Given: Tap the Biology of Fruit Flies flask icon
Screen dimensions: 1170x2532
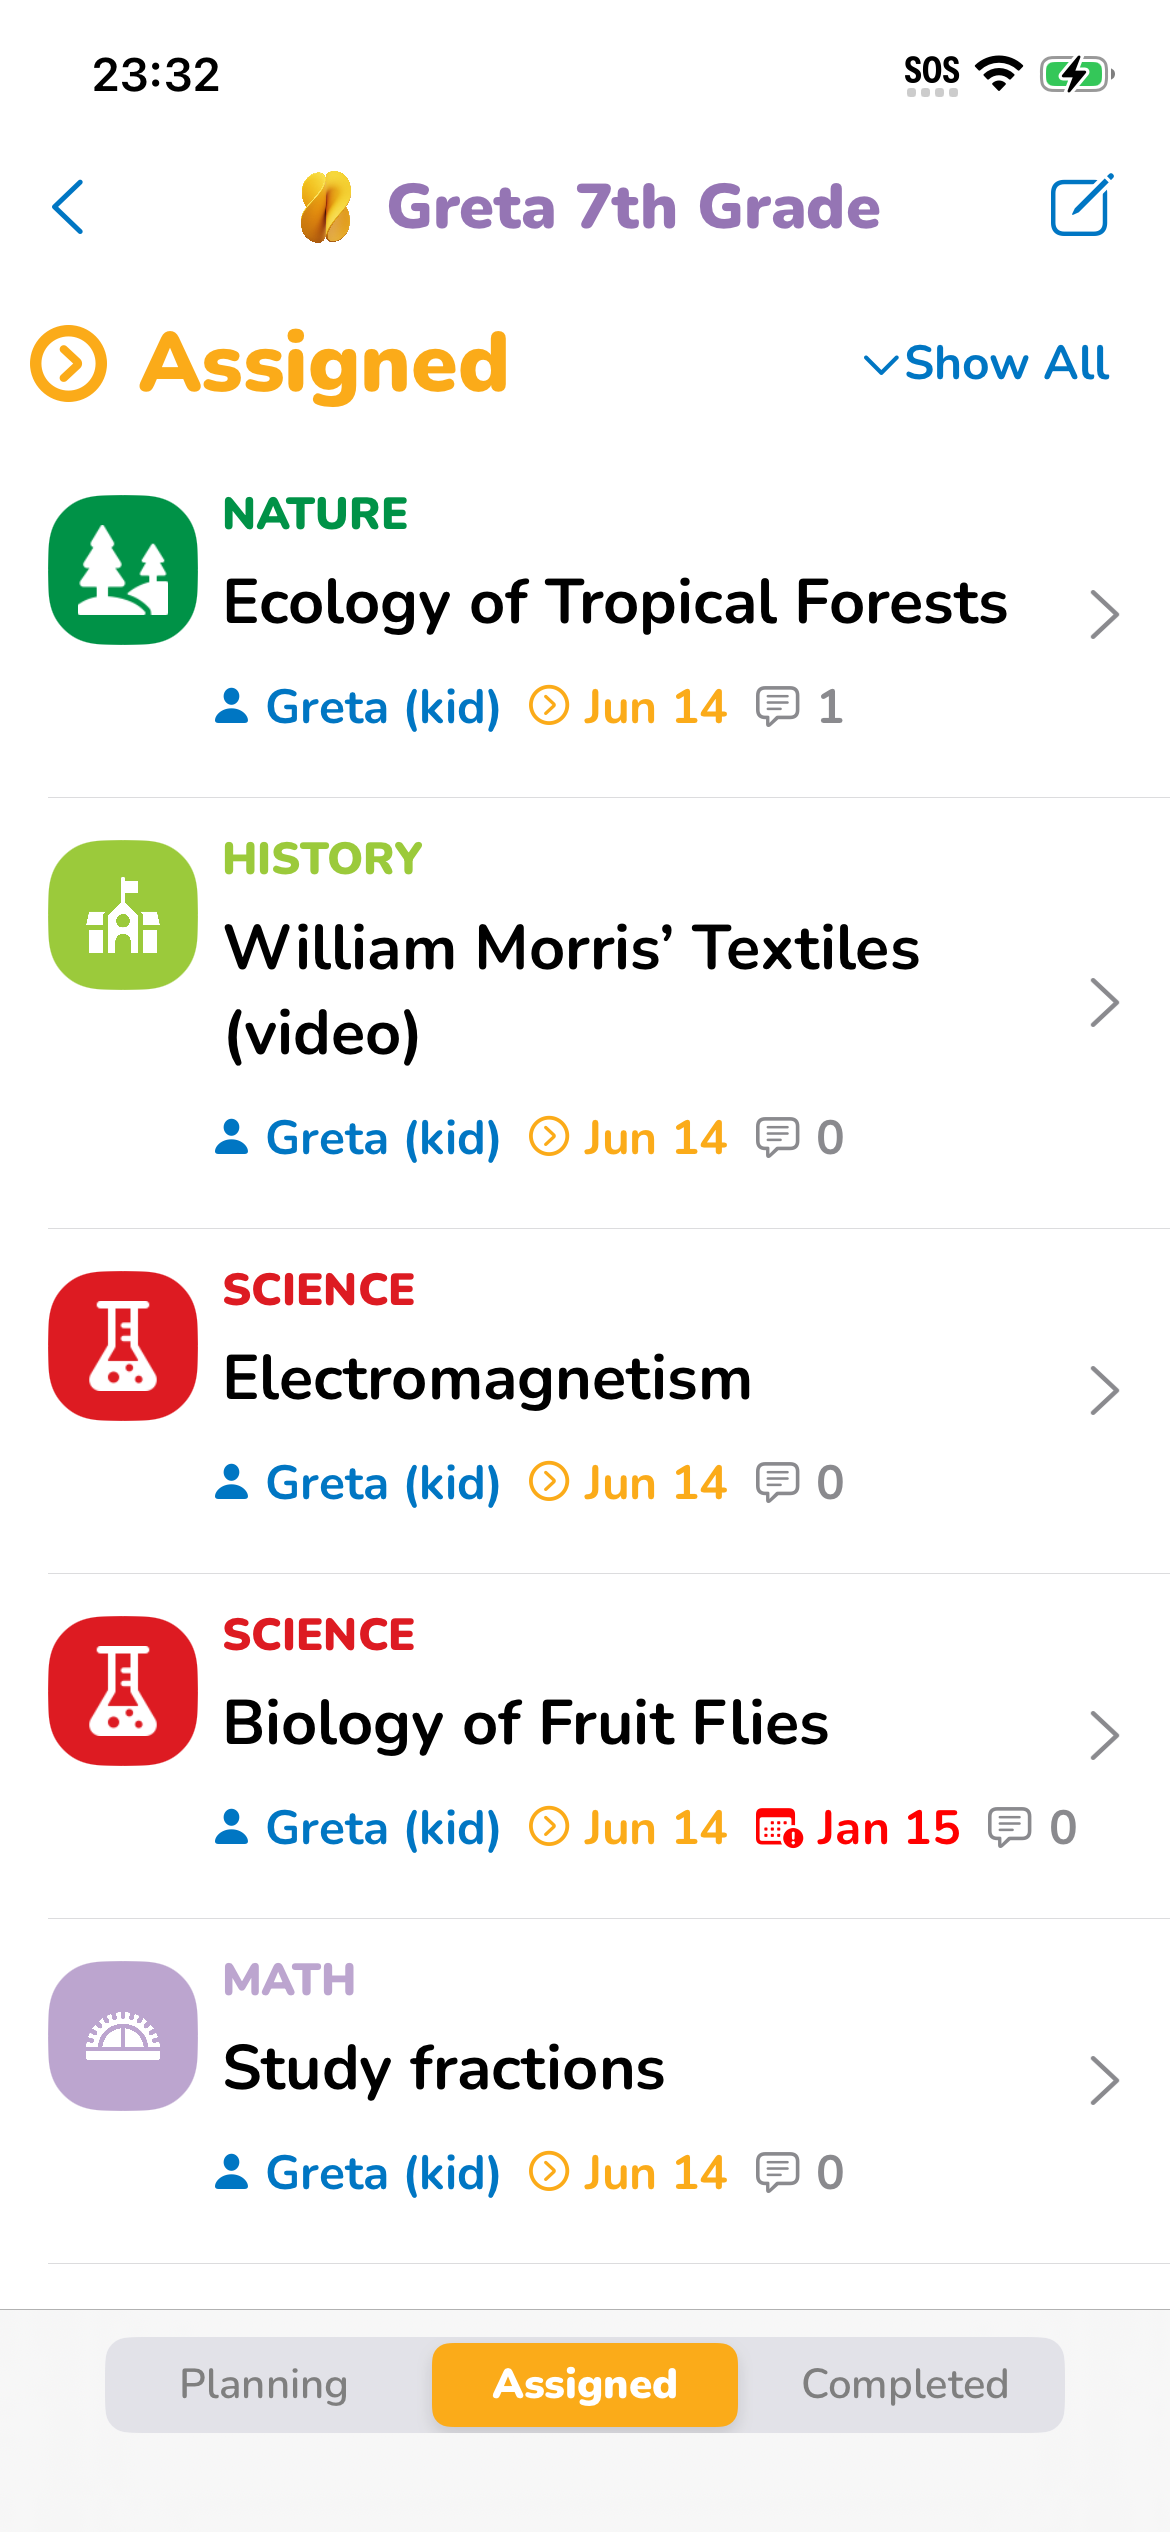Looking at the screenshot, I should (x=123, y=1691).
